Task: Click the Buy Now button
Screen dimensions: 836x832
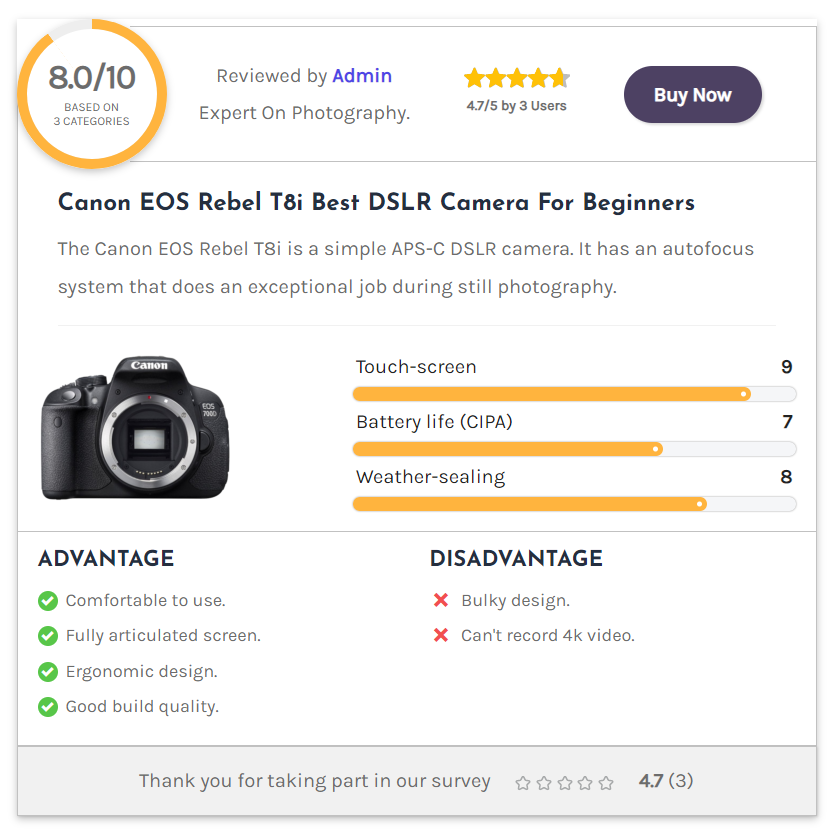Action: click(x=692, y=95)
